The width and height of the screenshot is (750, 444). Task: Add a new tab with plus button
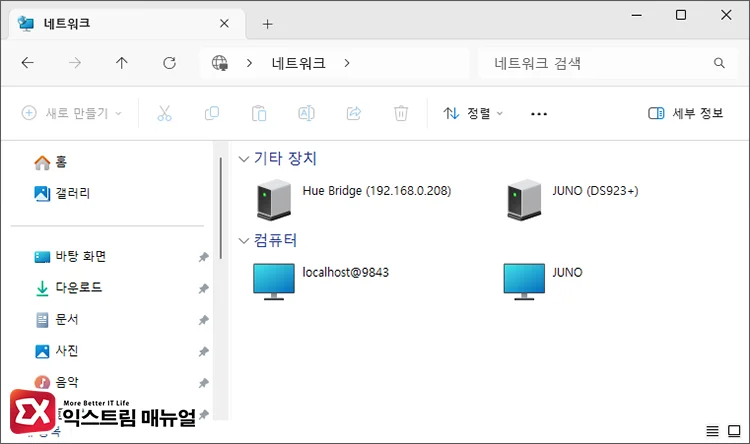(267, 24)
